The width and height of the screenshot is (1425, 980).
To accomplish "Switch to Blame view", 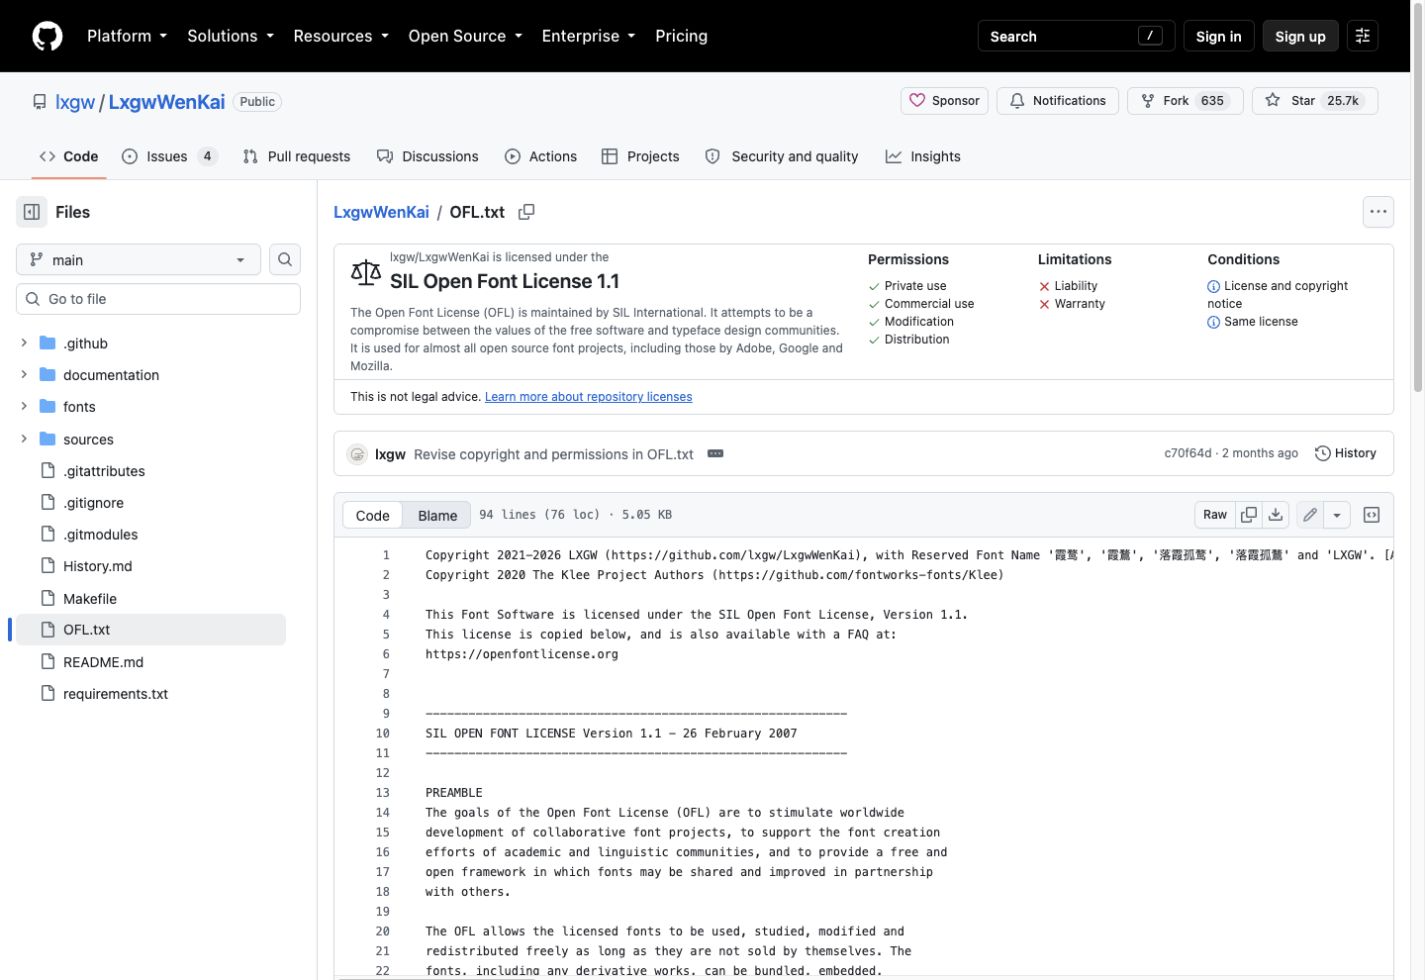I will click(x=437, y=516).
